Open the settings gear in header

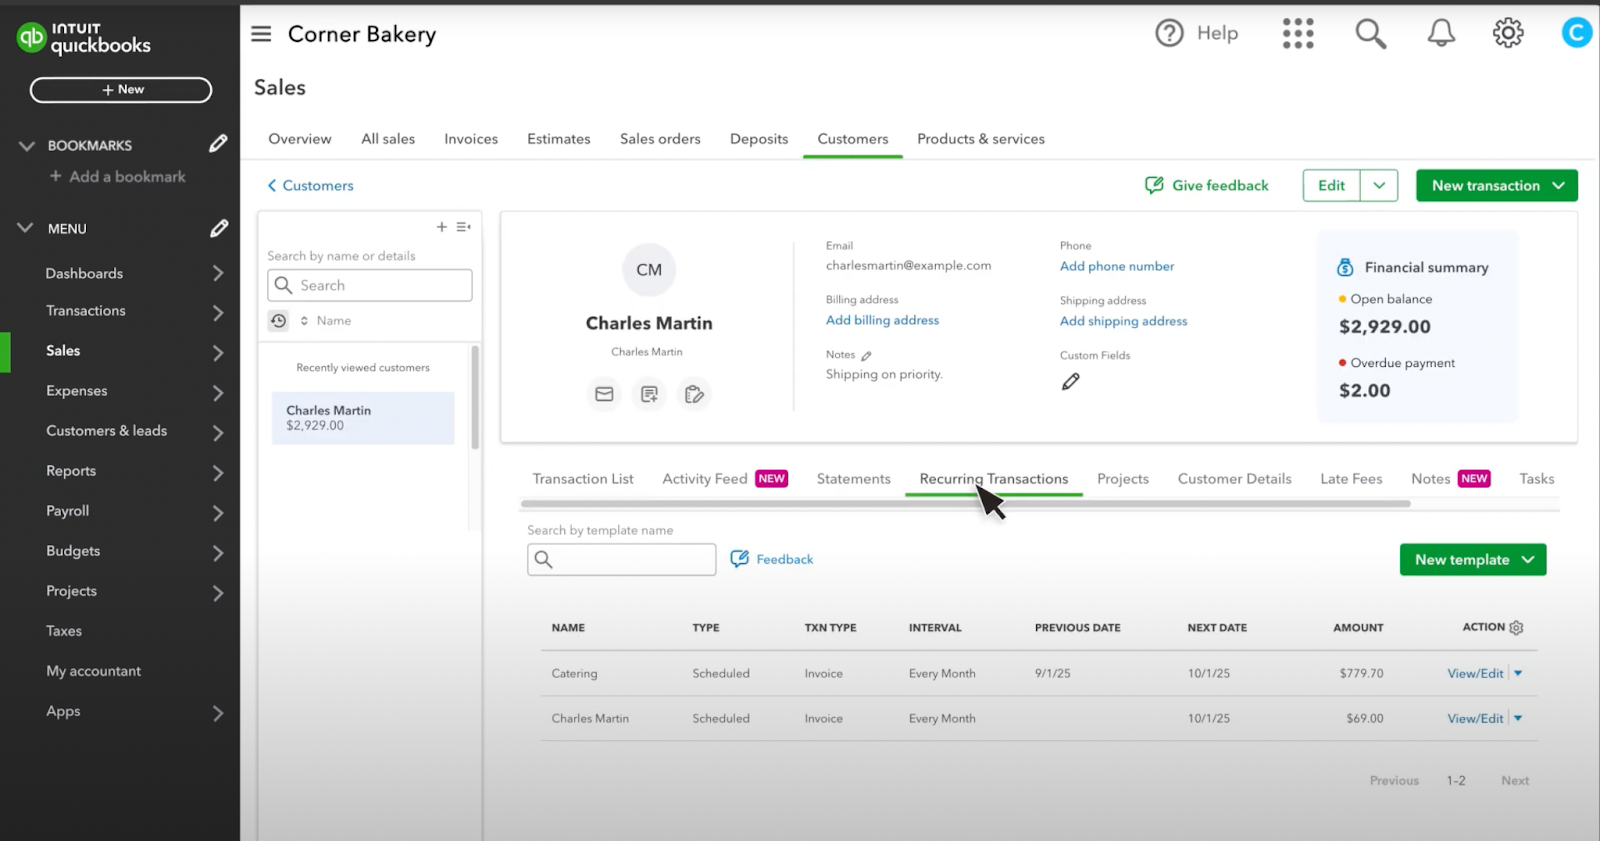coord(1508,33)
